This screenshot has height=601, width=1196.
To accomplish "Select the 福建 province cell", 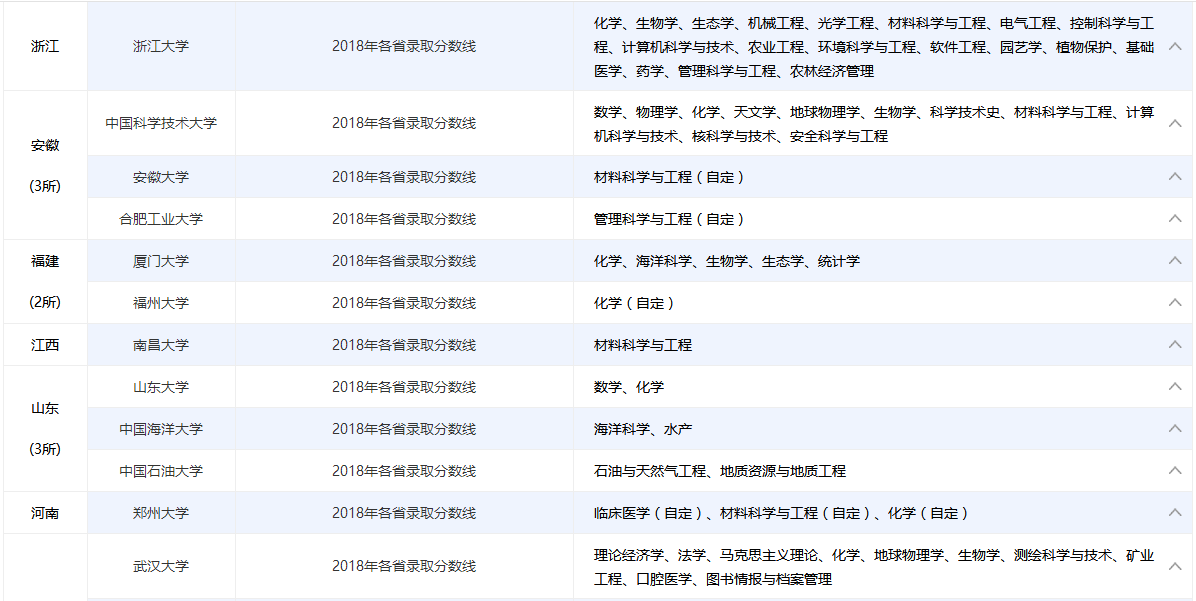I will pos(45,281).
